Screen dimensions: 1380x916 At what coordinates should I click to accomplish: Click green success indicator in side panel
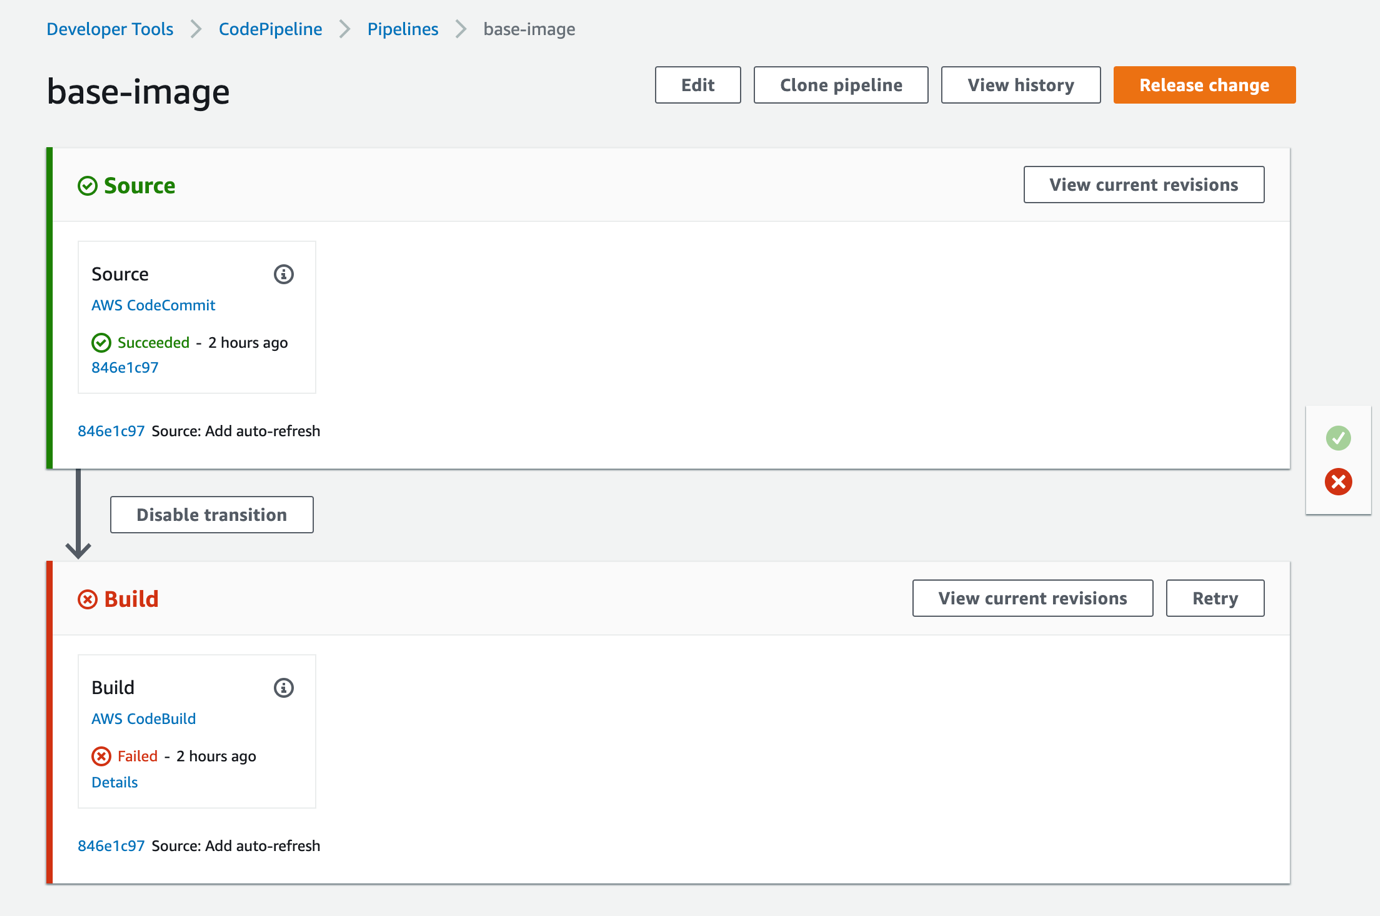[1338, 438]
